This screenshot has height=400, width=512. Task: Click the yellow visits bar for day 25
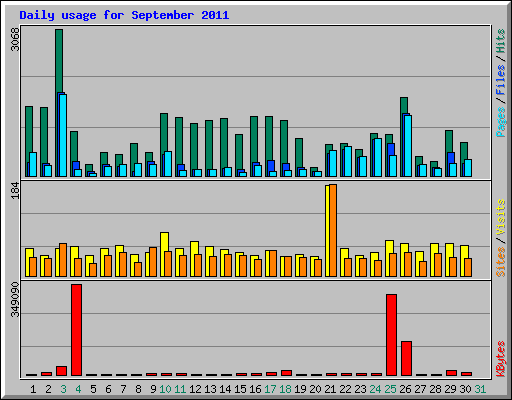point(389,247)
